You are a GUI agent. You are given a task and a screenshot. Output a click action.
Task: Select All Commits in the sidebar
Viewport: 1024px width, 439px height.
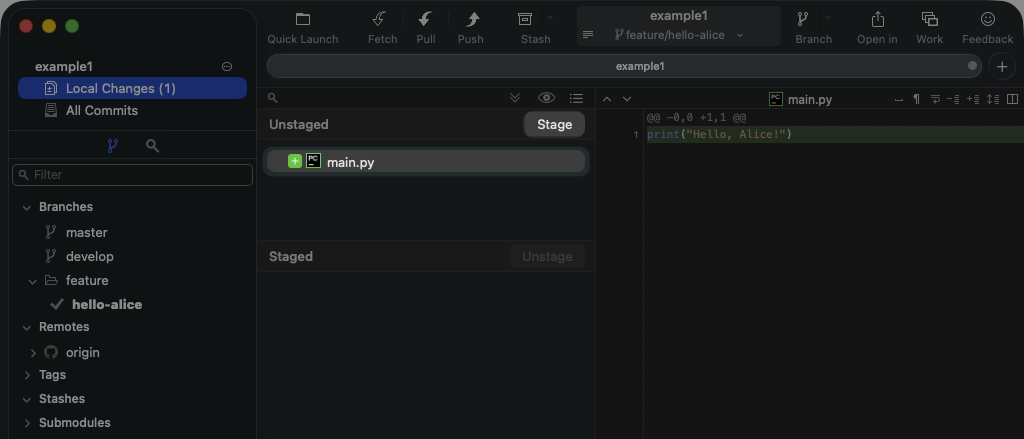[x=101, y=110]
